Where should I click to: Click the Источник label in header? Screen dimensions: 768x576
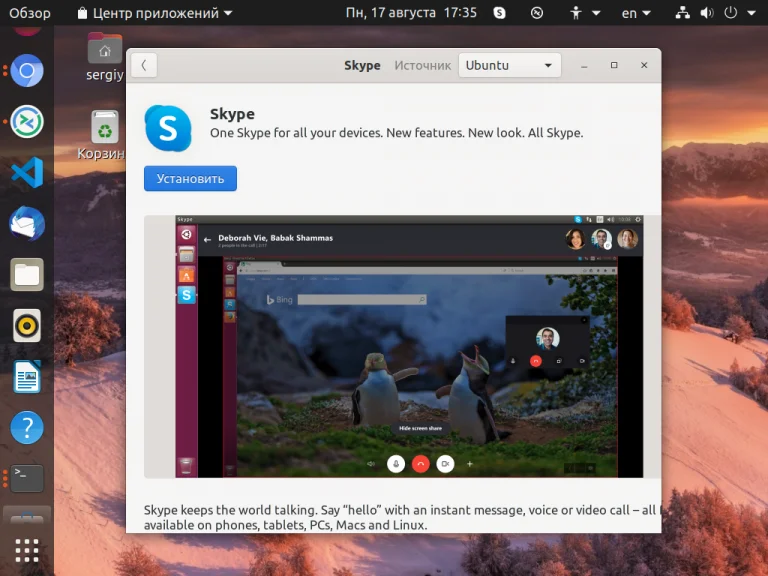(x=422, y=65)
